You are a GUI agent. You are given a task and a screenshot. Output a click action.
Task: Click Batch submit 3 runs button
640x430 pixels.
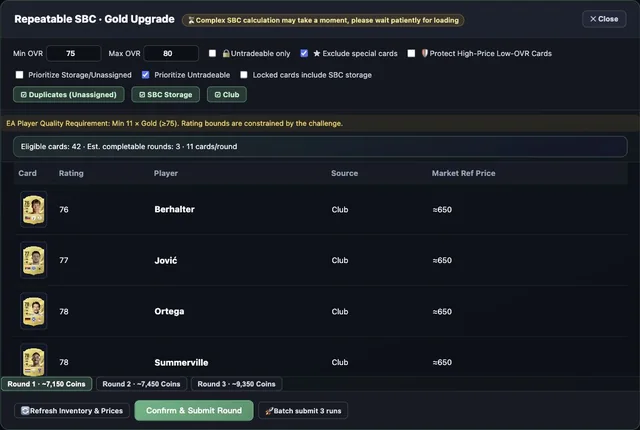[x=303, y=411]
